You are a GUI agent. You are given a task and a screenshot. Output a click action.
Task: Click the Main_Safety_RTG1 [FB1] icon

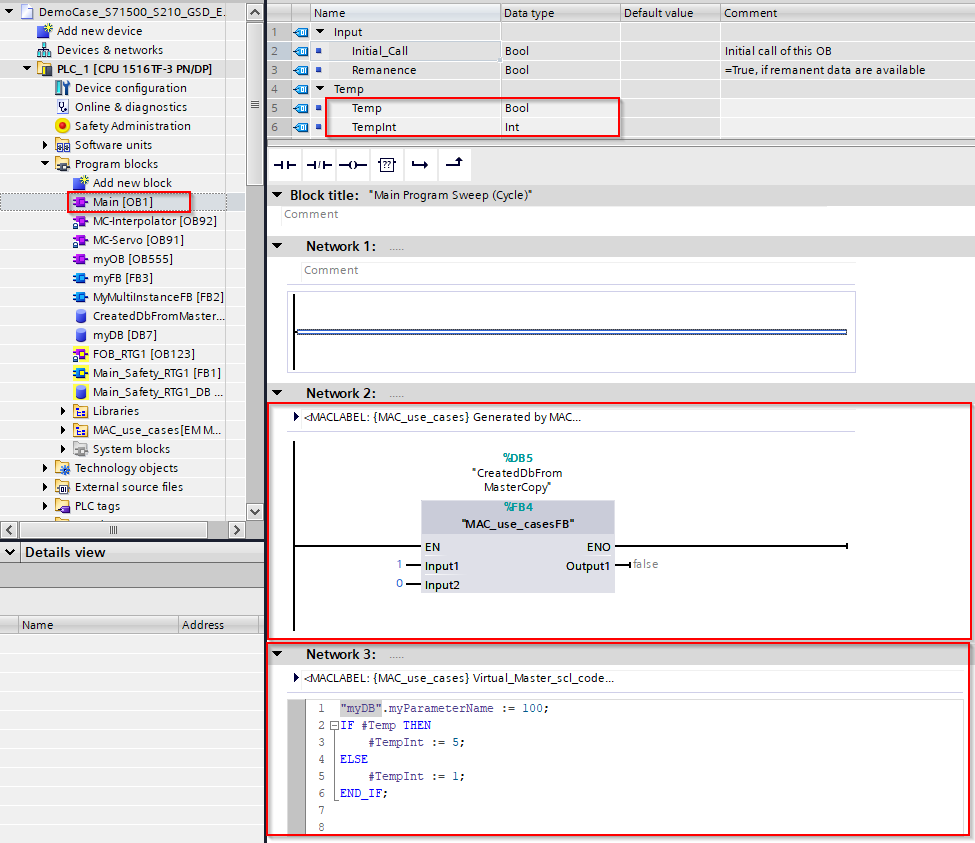[x=80, y=373]
